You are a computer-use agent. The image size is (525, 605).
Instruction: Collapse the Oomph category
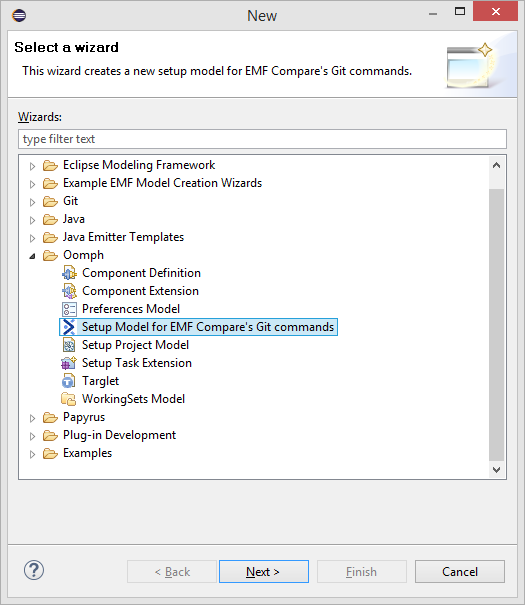pyautogui.click(x=32, y=256)
